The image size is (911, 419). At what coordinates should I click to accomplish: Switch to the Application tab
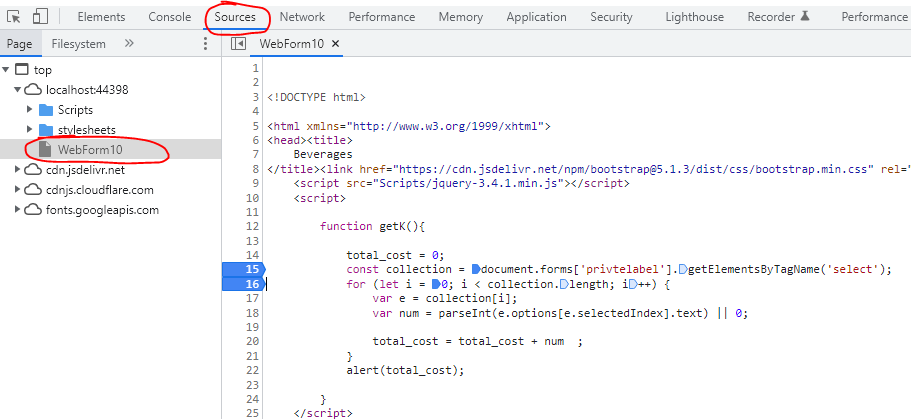tap(536, 17)
